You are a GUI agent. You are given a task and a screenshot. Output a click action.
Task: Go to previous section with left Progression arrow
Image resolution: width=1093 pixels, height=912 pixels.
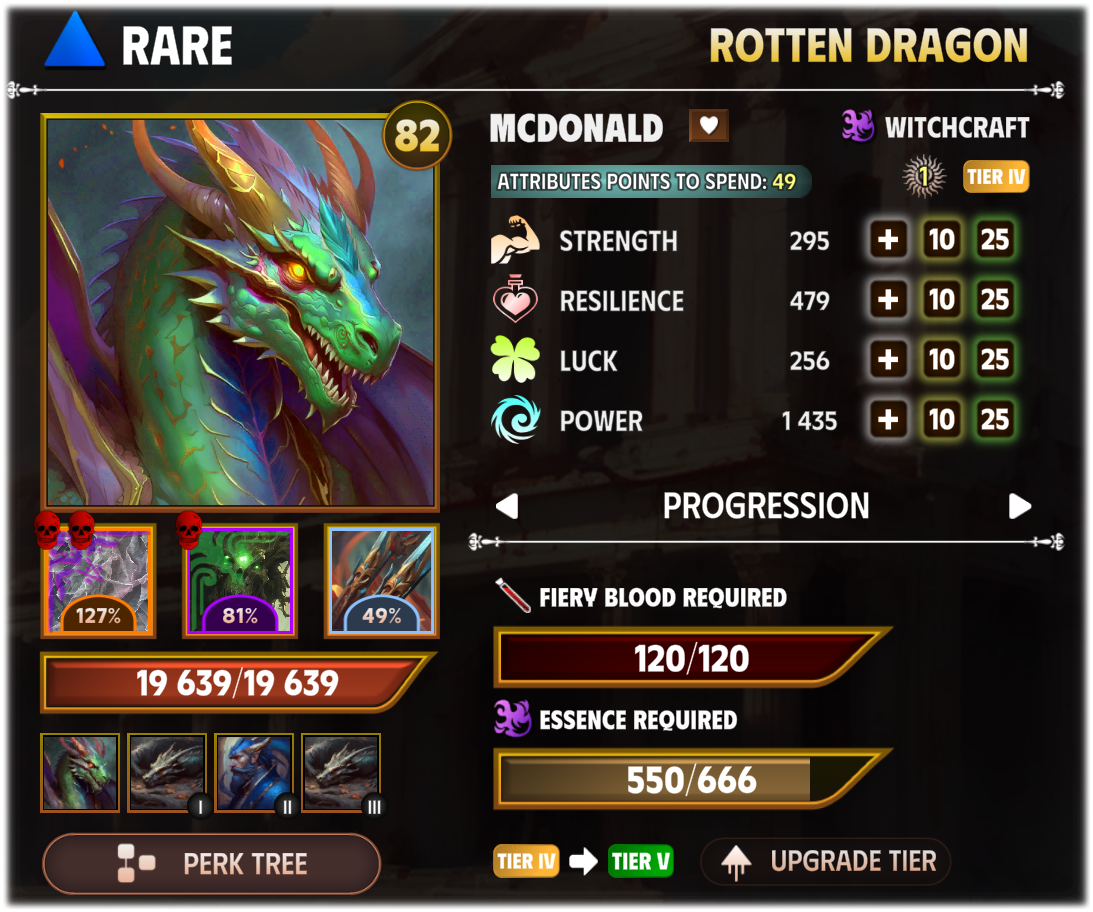coord(507,506)
